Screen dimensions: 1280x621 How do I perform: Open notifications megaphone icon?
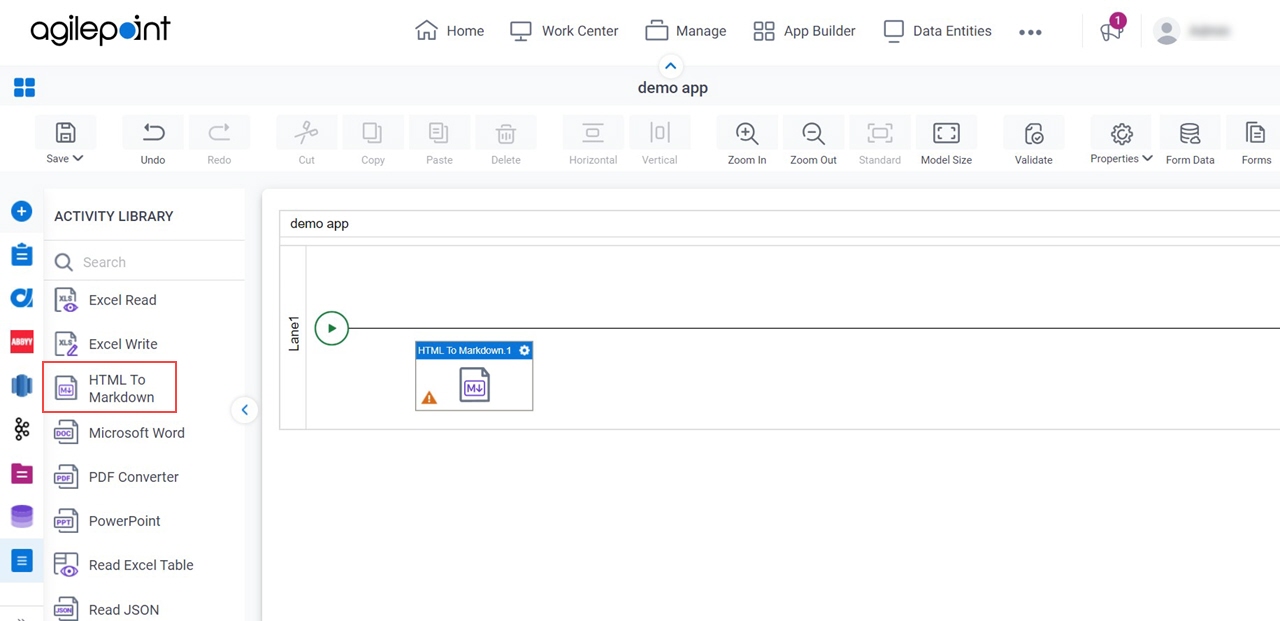pos(1112,29)
